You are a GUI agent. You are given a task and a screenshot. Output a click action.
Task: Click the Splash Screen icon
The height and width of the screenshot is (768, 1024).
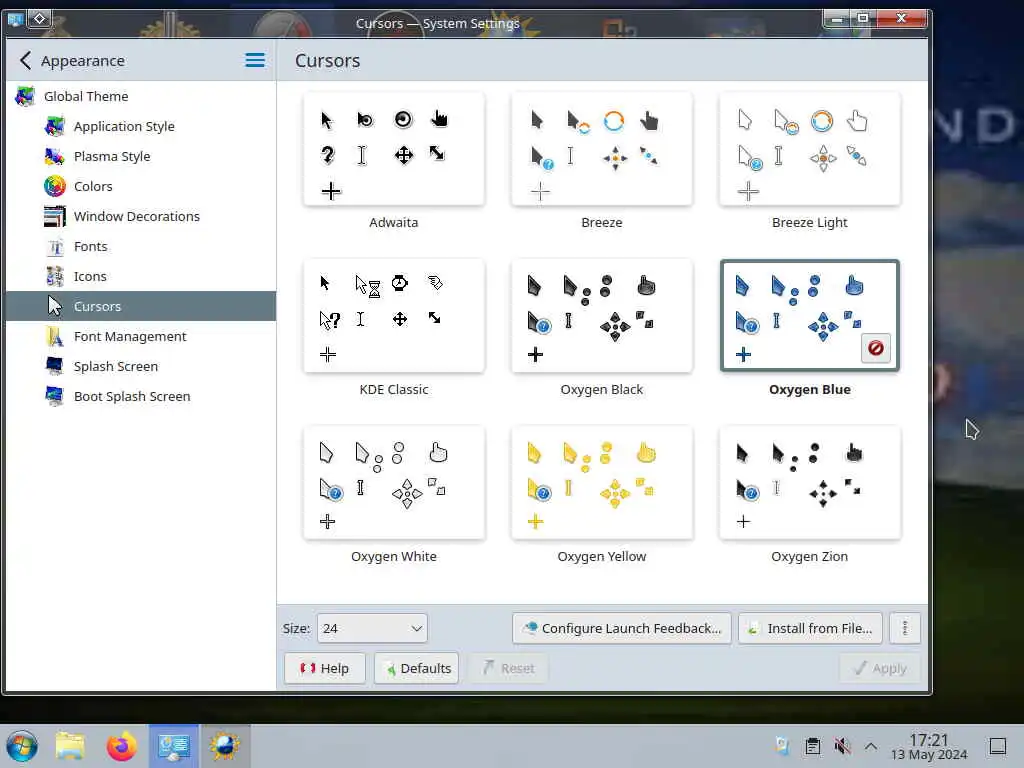click(x=55, y=366)
